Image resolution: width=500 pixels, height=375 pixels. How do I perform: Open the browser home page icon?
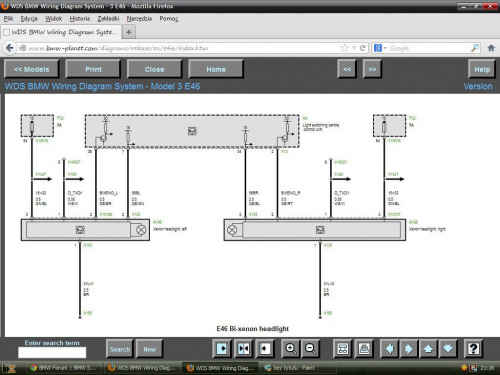tap(491, 48)
